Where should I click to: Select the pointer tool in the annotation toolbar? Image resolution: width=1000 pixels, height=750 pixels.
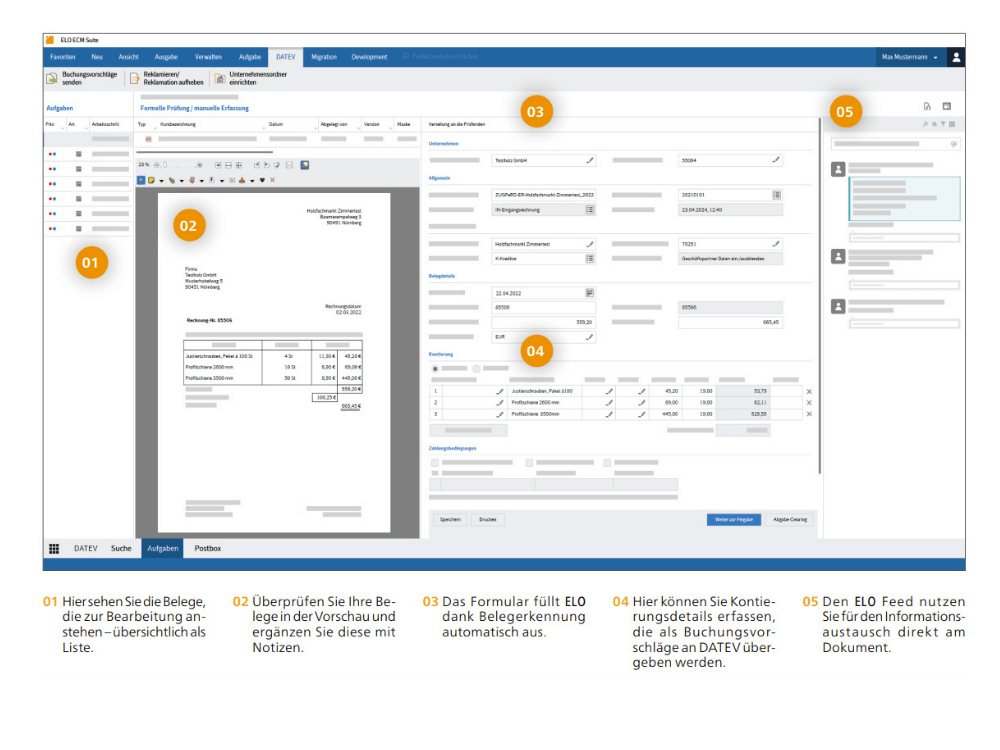coord(142,180)
